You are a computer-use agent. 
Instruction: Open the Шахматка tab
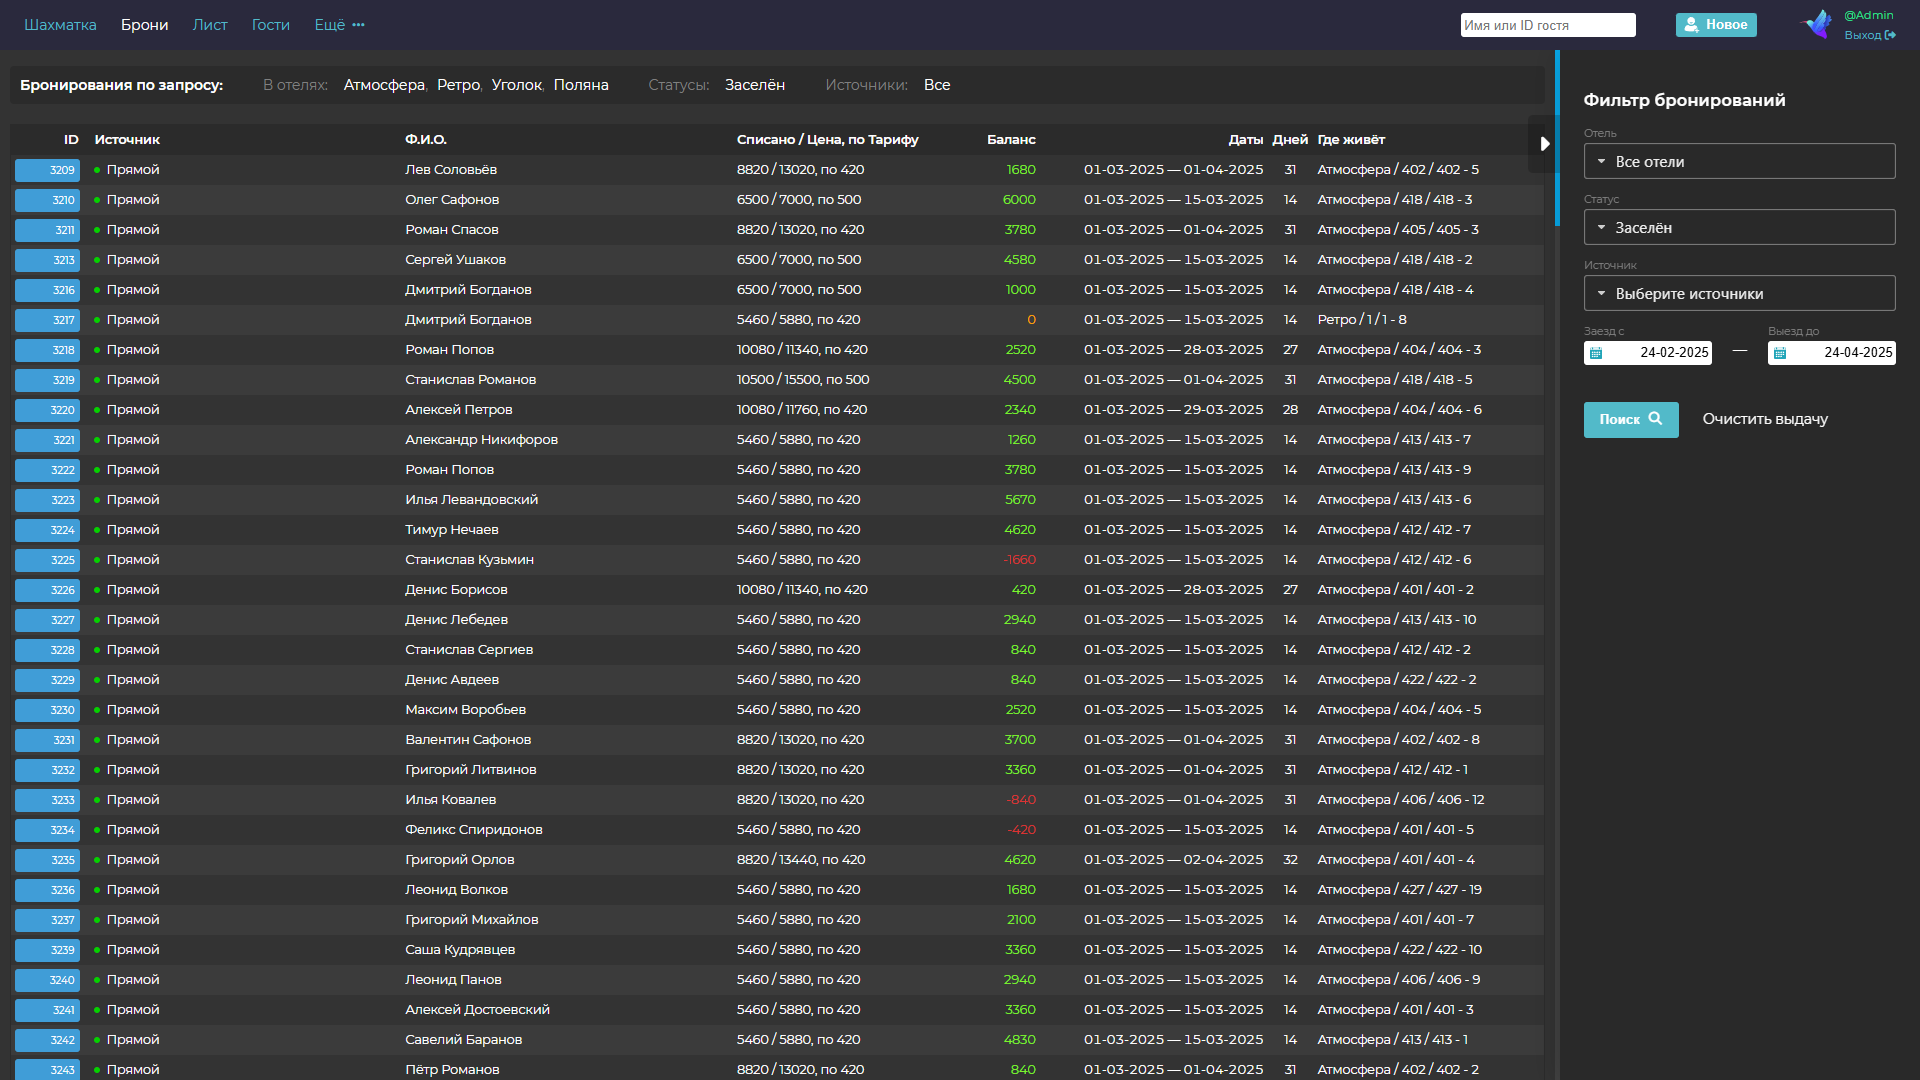point(60,25)
